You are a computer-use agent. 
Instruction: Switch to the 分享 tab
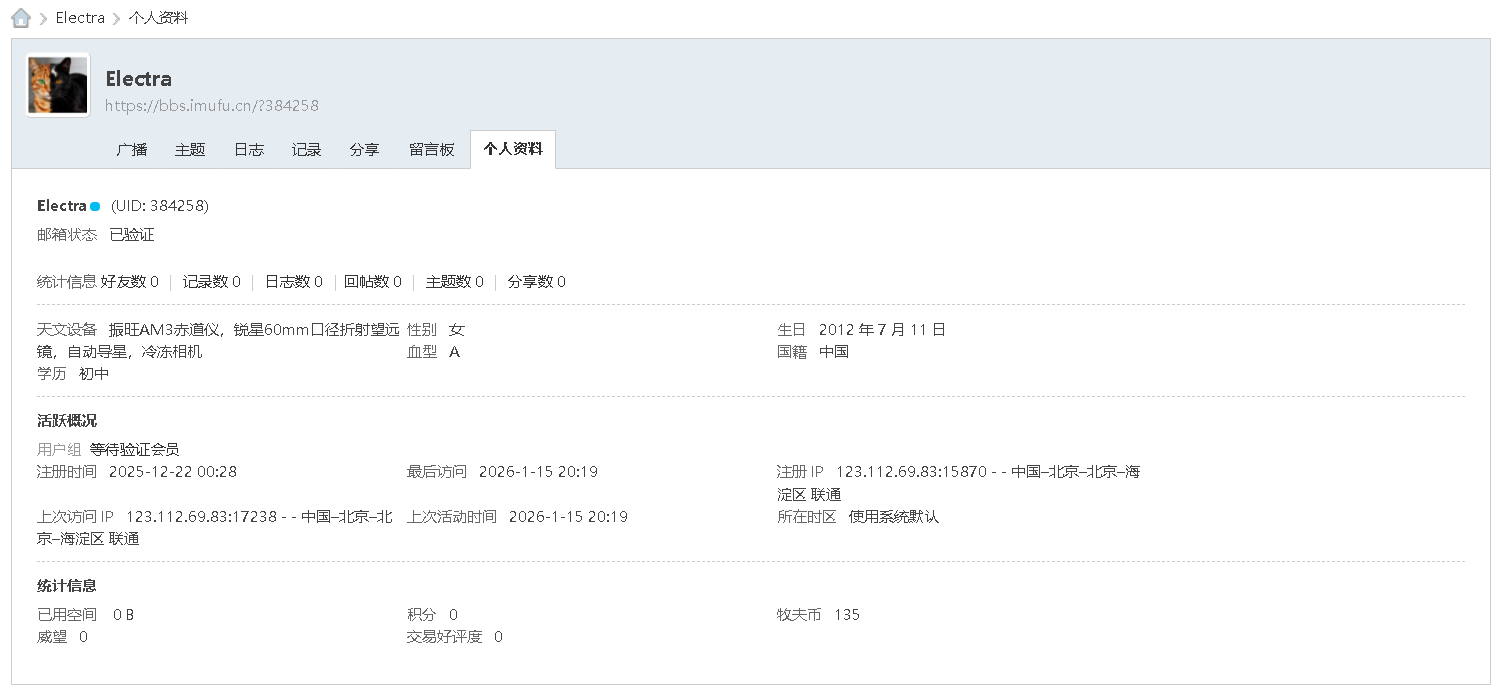click(364, 149)
